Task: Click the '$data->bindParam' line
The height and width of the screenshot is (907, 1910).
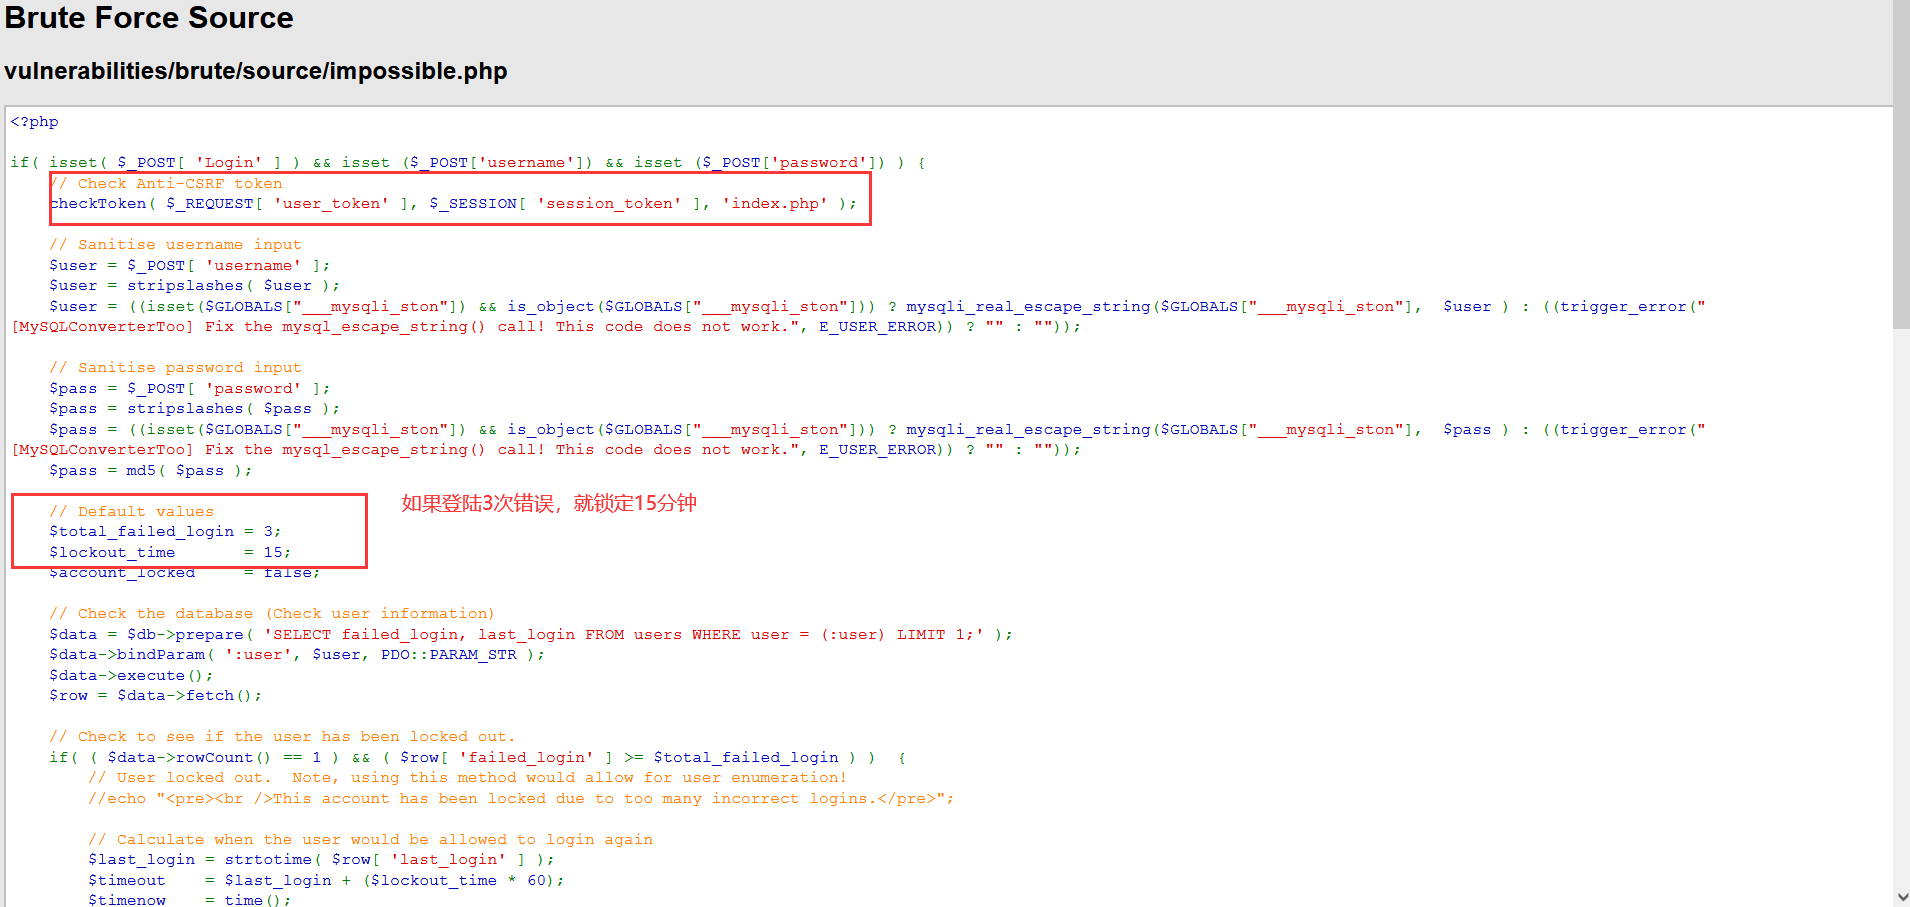Action: point(297,655)
